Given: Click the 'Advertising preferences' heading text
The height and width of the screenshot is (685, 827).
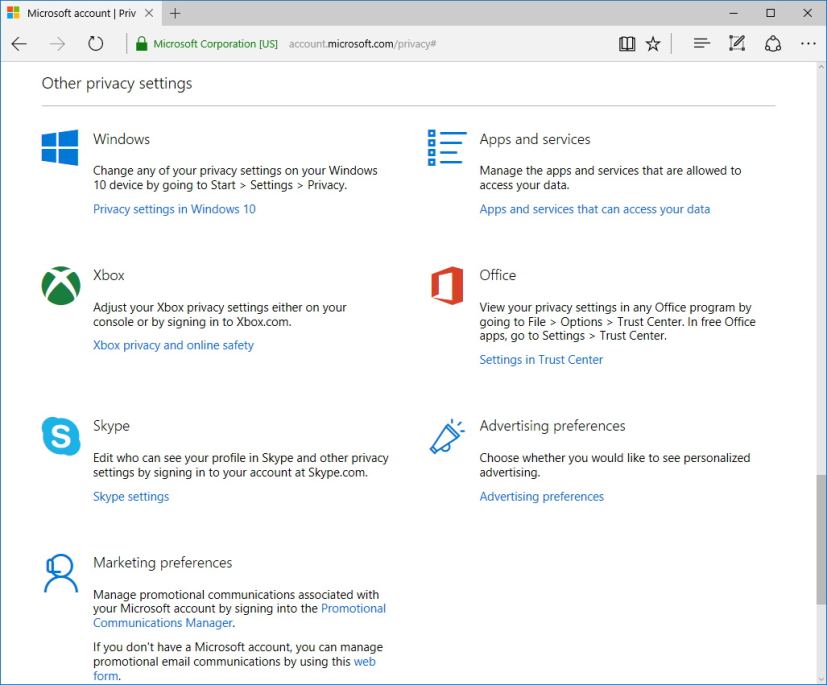Looking at the screenshot, I should (552, 426).
